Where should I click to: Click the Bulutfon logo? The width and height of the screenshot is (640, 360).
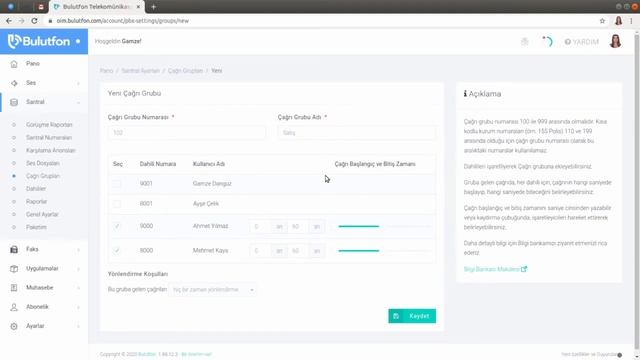tap(39, 41)
